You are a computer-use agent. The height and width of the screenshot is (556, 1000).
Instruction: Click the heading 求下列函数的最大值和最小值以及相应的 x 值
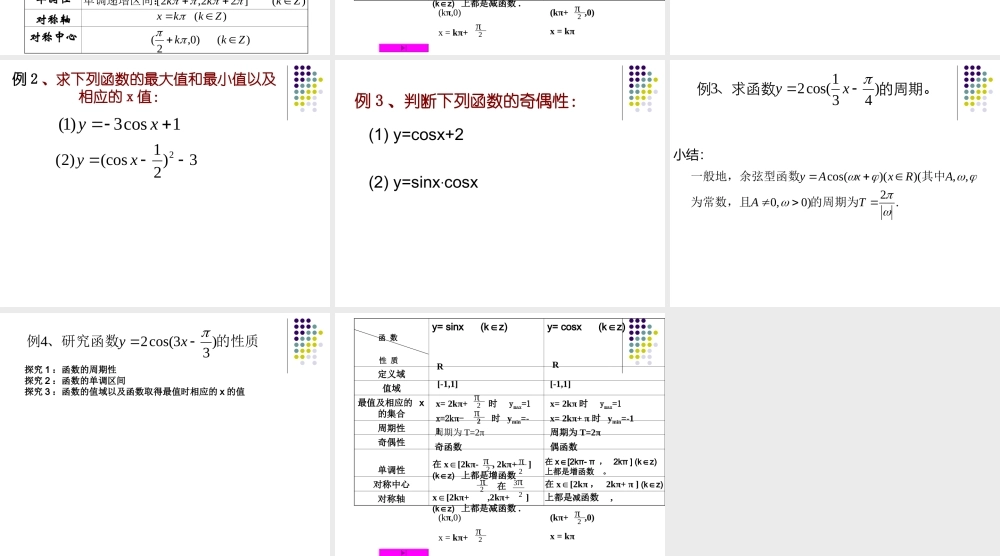tap(166, 88)
